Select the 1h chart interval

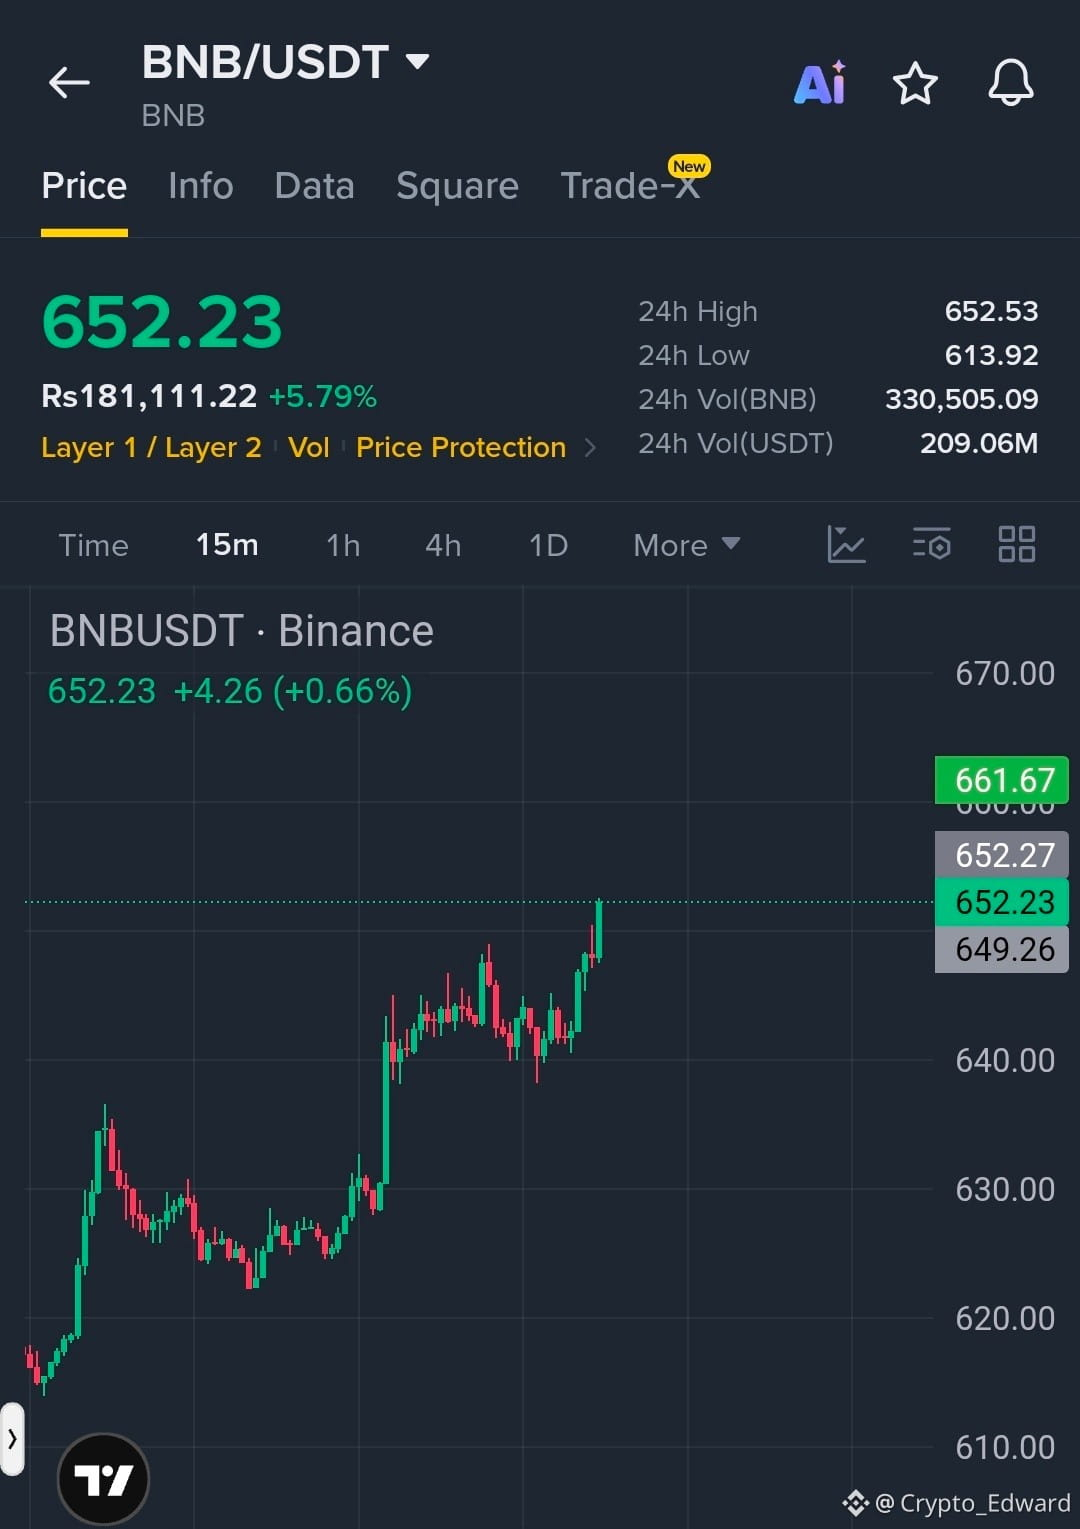point(343,545)
